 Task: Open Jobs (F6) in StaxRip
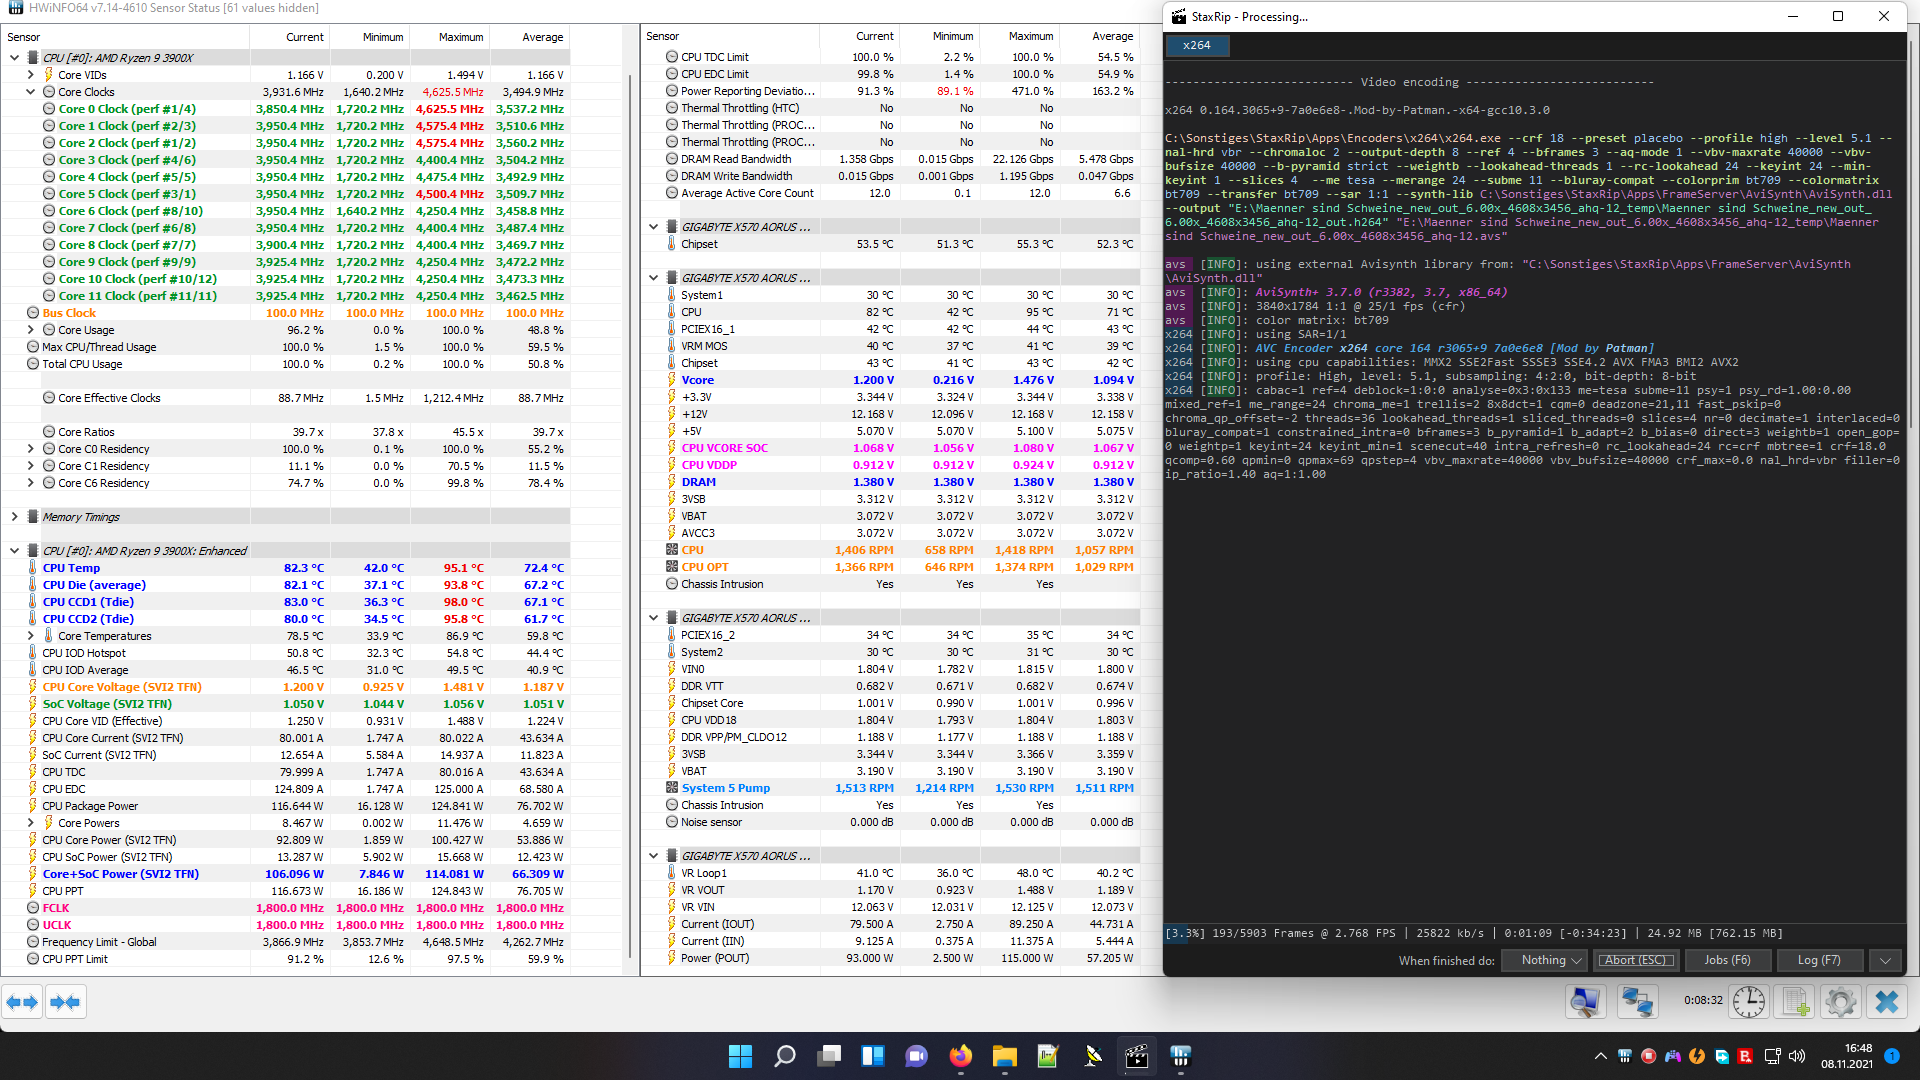(x=1727, y=960)
